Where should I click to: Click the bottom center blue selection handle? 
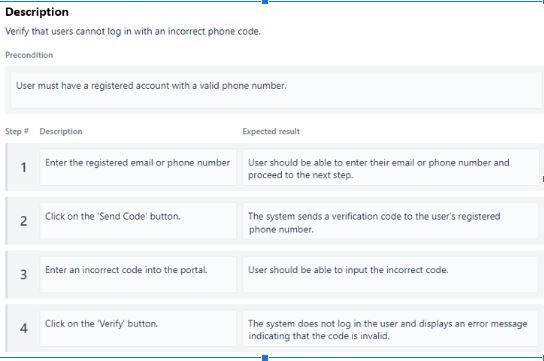[265, 358]
